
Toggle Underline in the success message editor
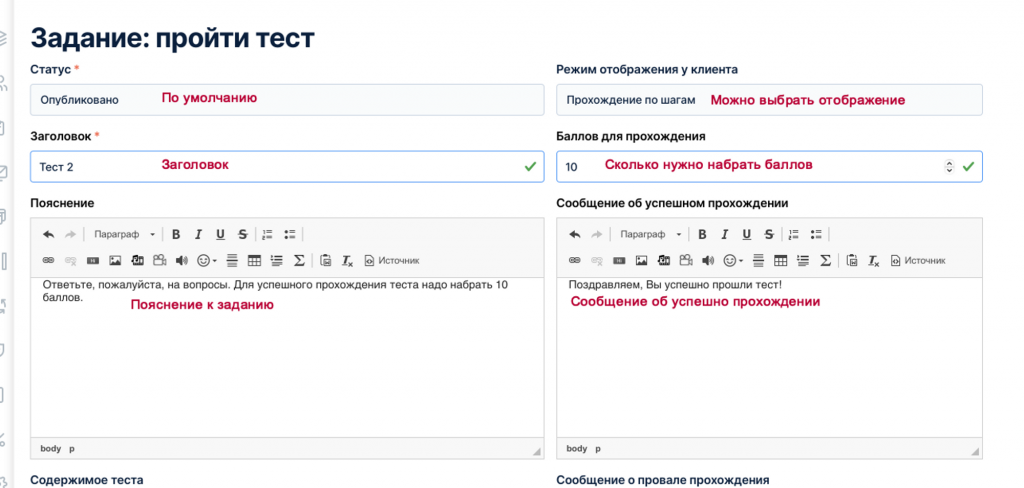[746, 235]
